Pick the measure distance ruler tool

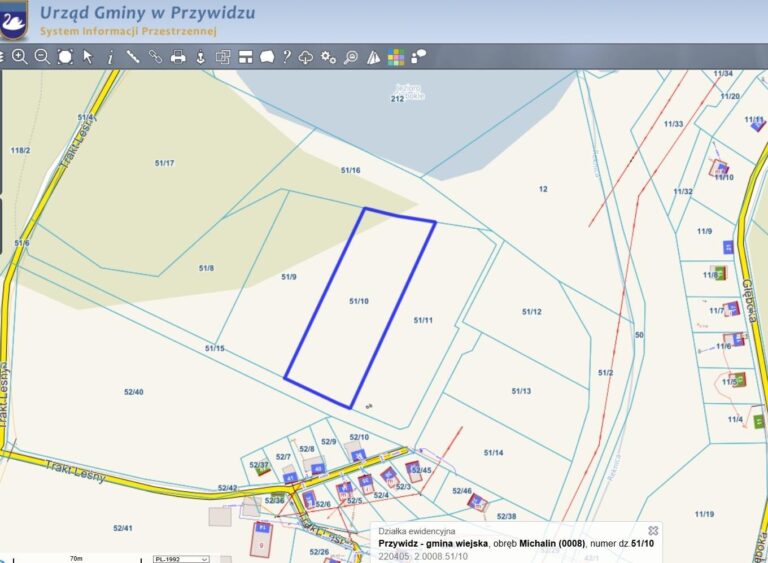[133, 57]
